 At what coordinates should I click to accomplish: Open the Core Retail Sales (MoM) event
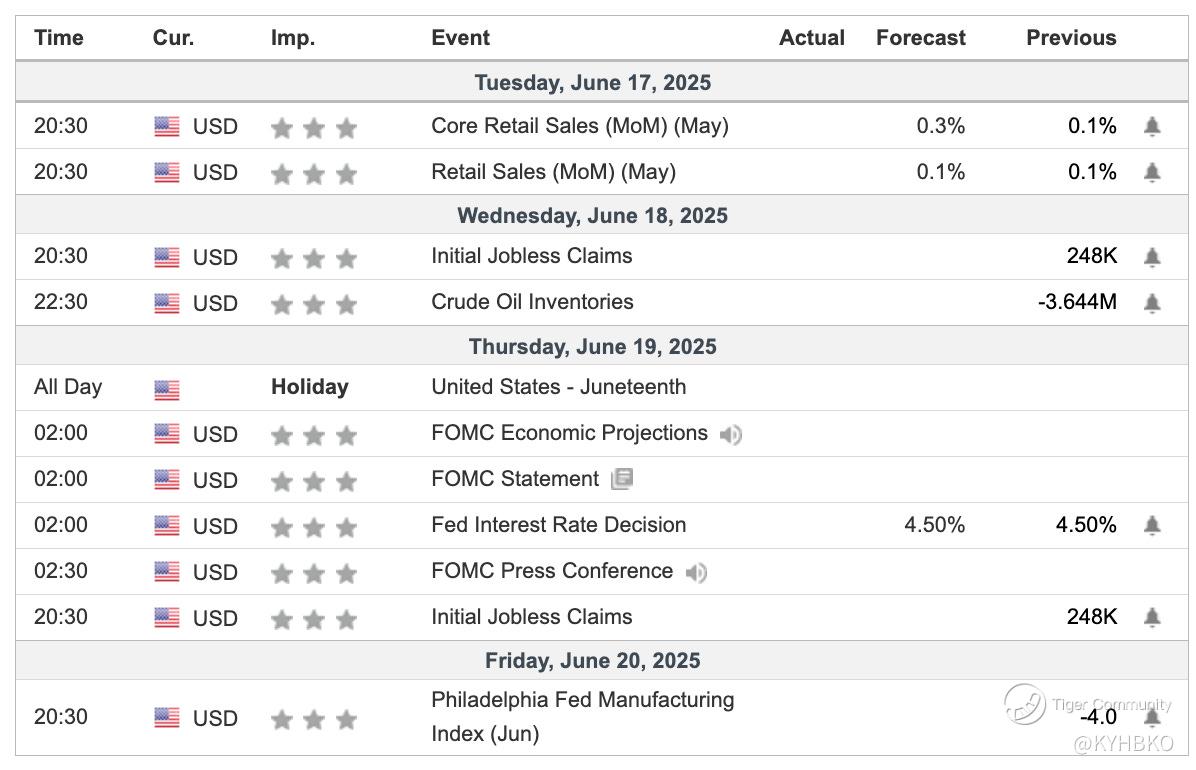(x=579, y=126)
